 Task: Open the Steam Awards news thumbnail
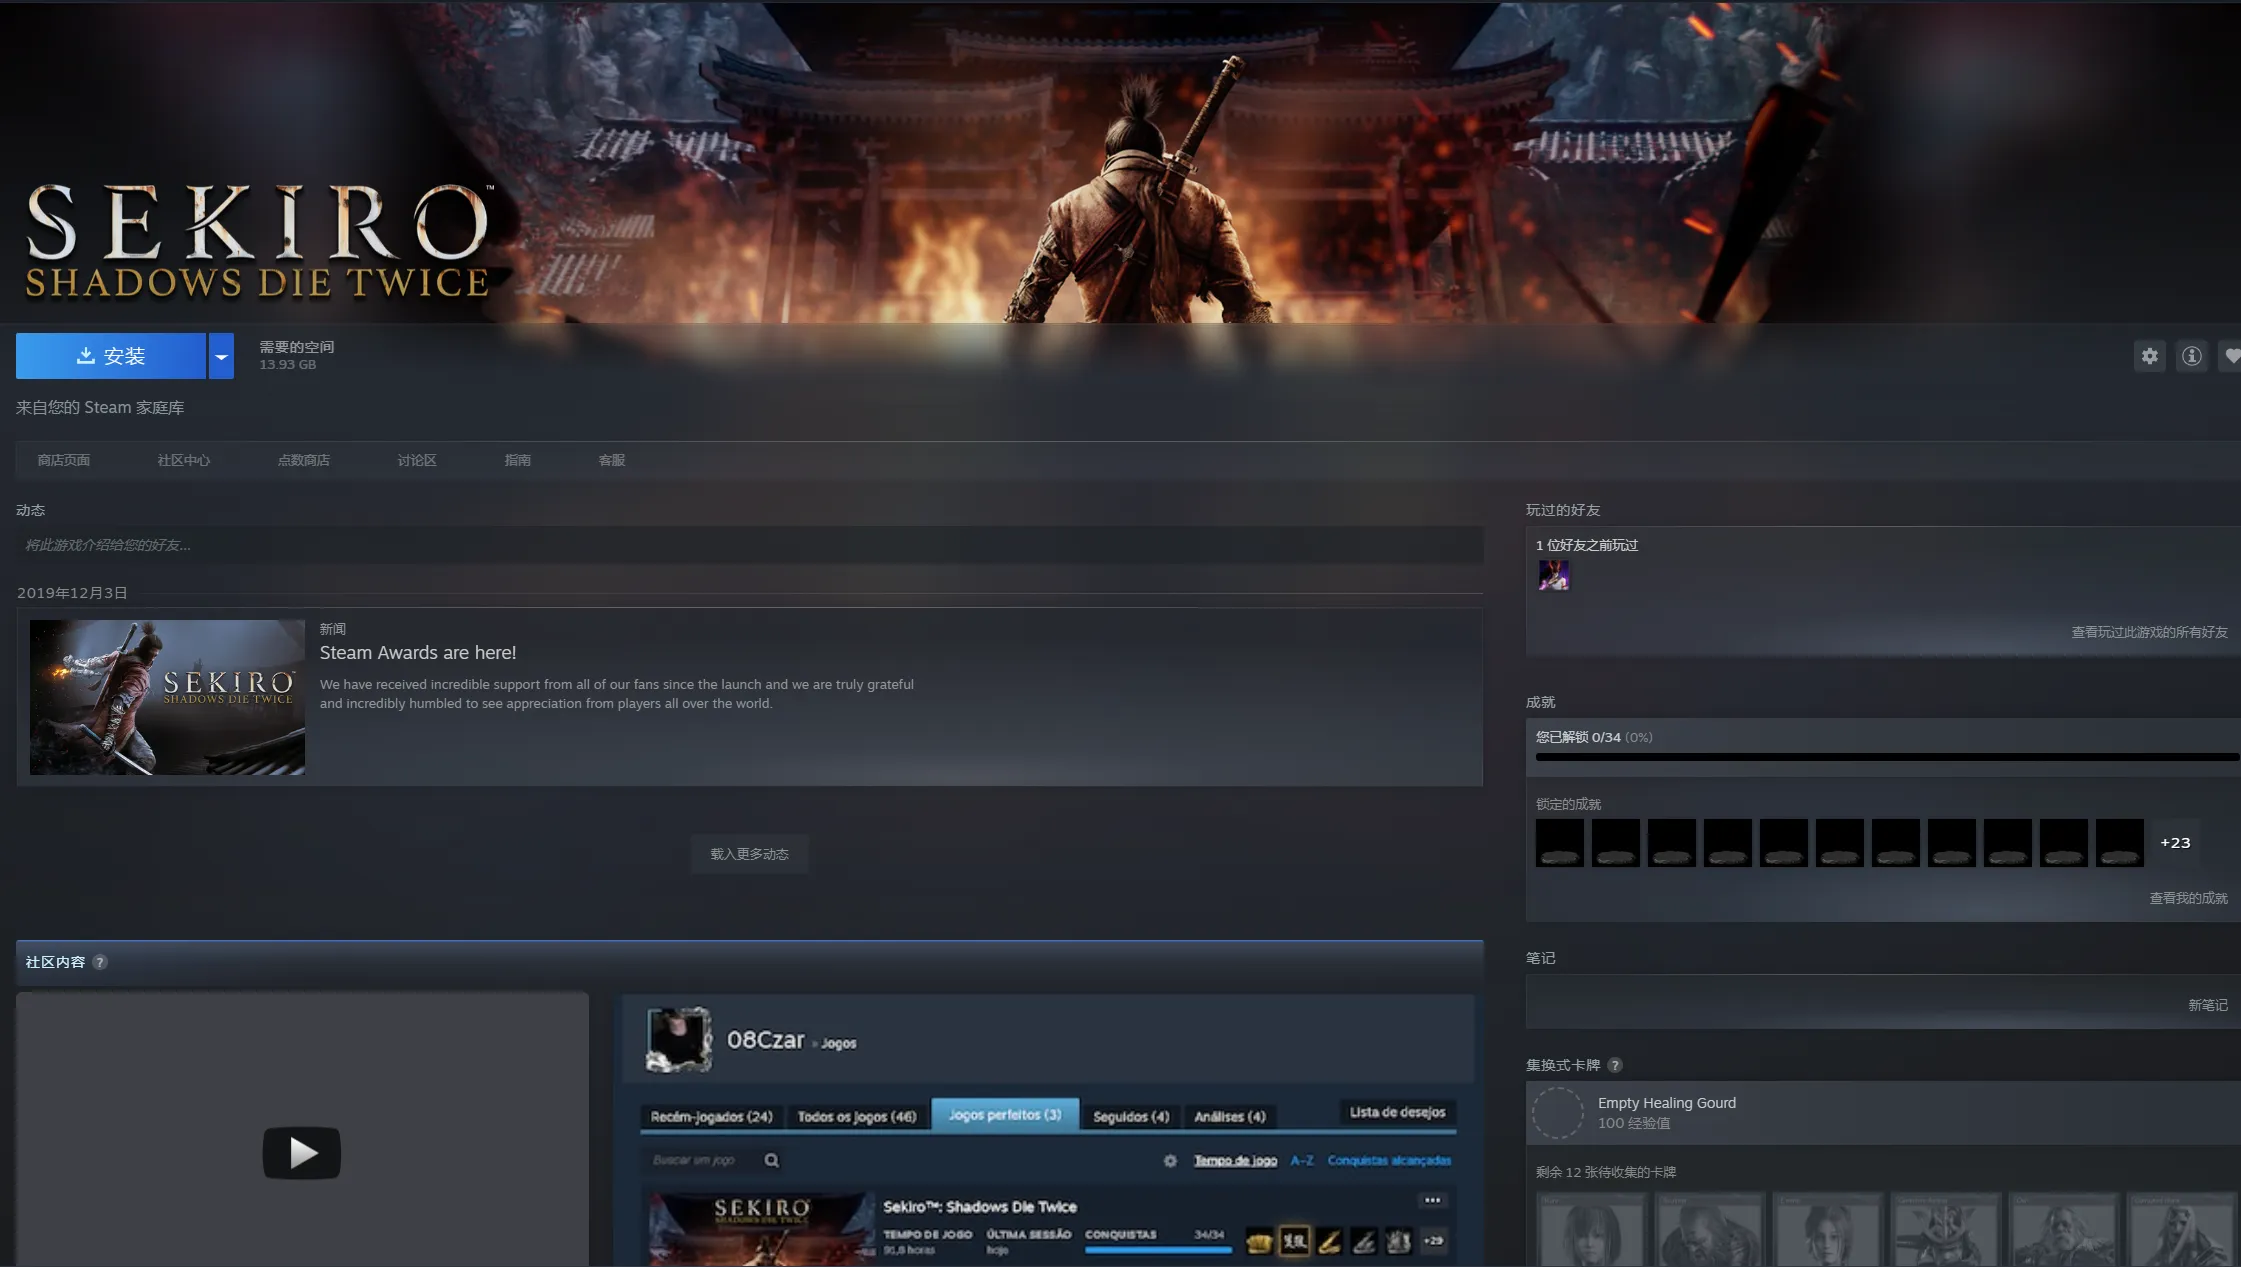(x=167, y=697)
